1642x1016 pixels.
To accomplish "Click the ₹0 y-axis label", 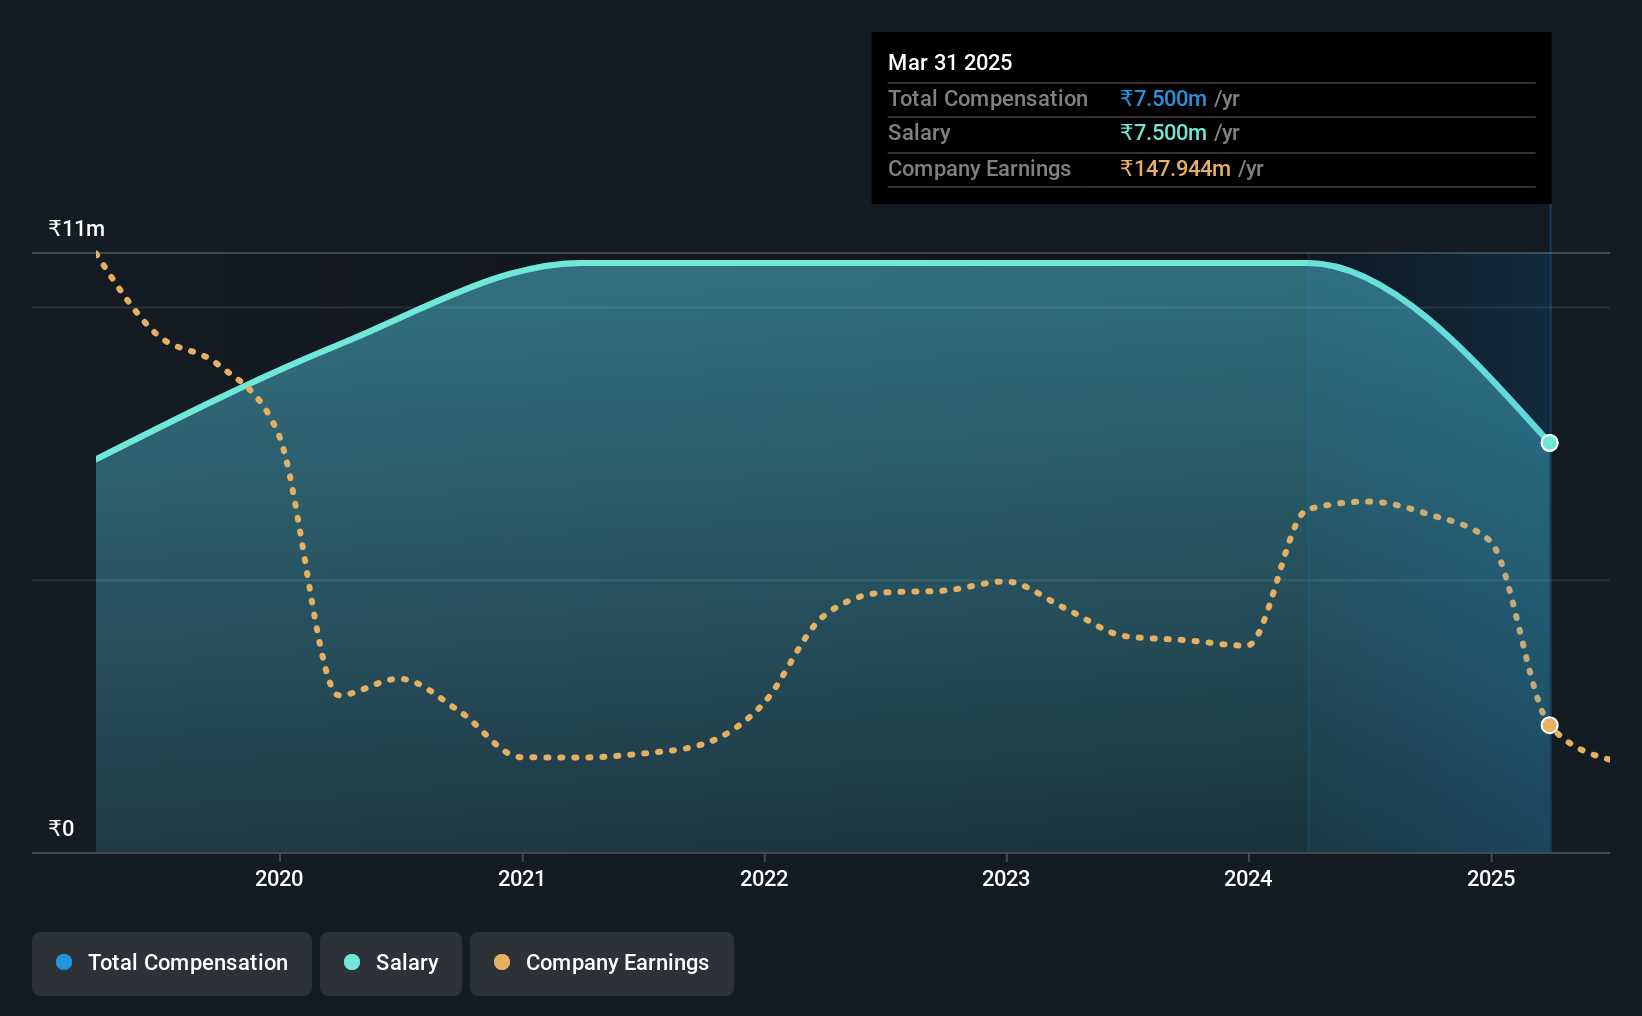I will [61, 828].
